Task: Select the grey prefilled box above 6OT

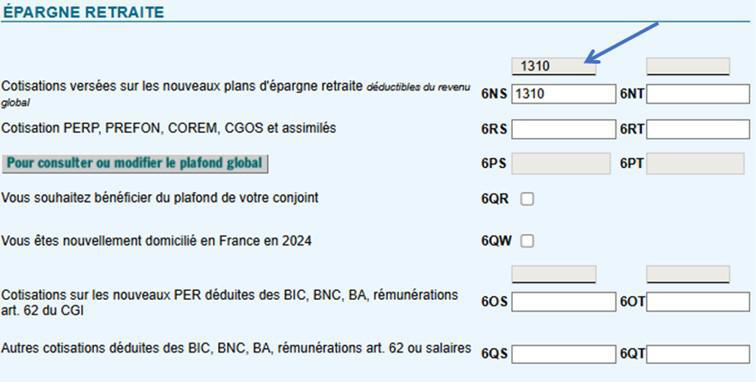Action: [x=688, y=274]
